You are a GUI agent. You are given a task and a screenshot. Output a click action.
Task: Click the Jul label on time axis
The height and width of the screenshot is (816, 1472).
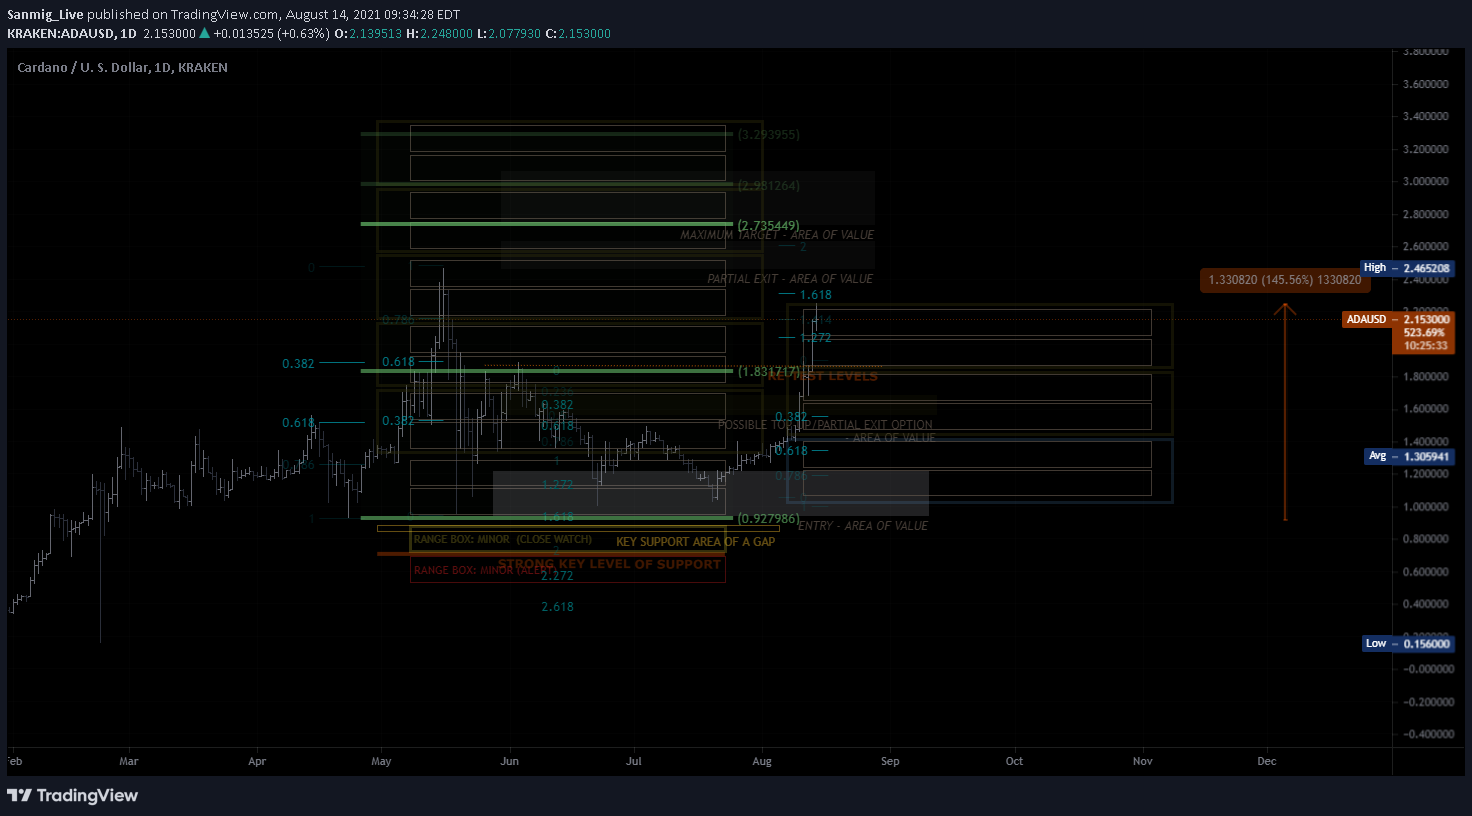[634, 761]
